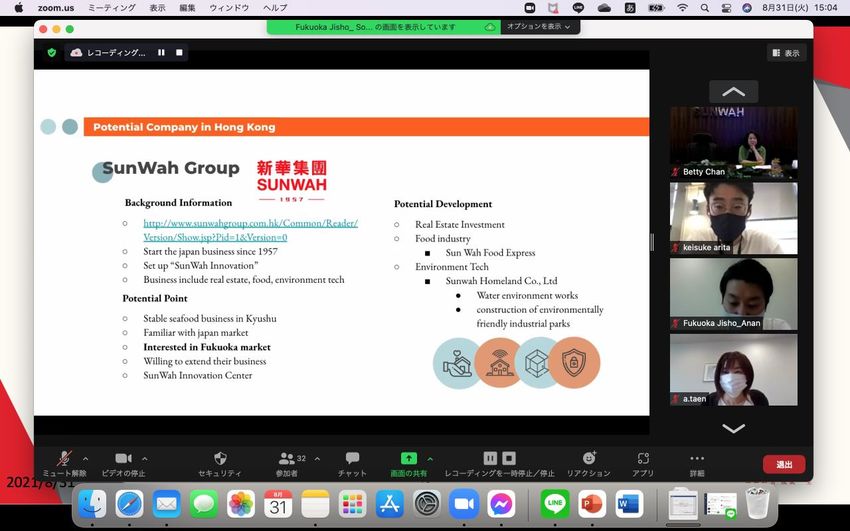Click the cloud recording indicator icon
The width and height of the screenshot is (850, 531).
coord(76,53)
